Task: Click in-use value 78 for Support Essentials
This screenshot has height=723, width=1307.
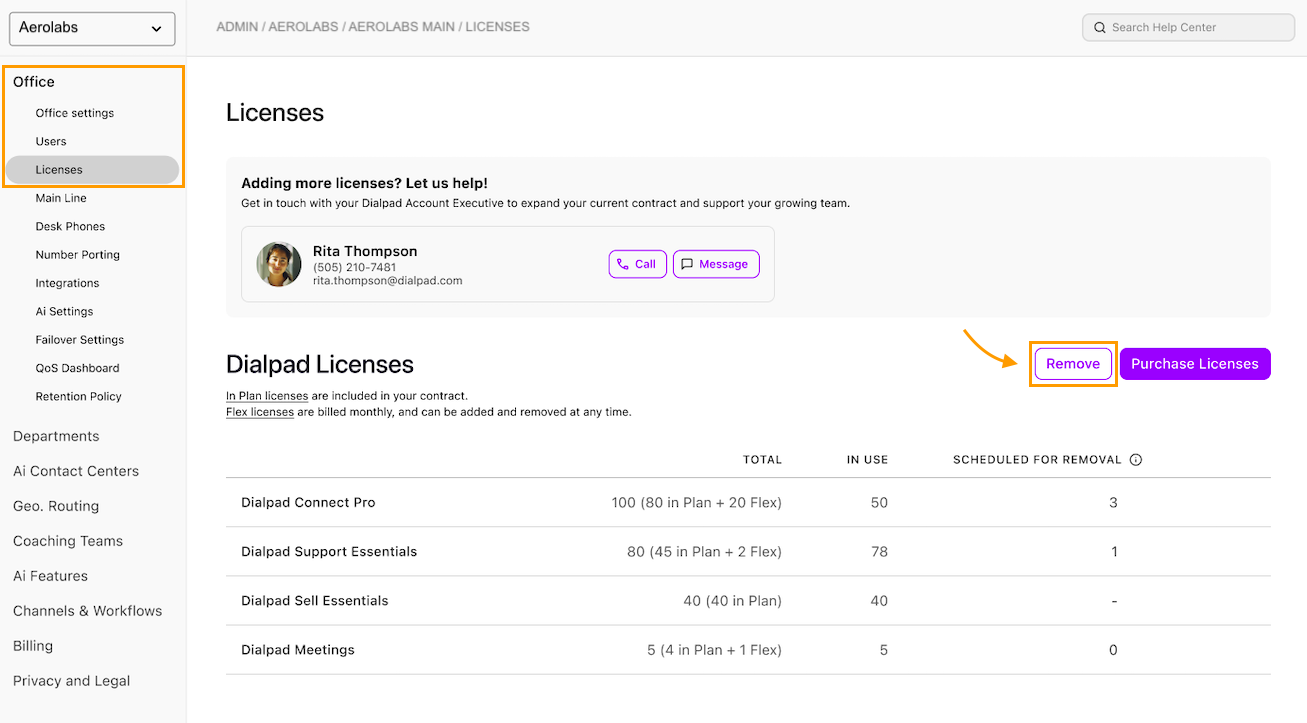Action: 879,552
